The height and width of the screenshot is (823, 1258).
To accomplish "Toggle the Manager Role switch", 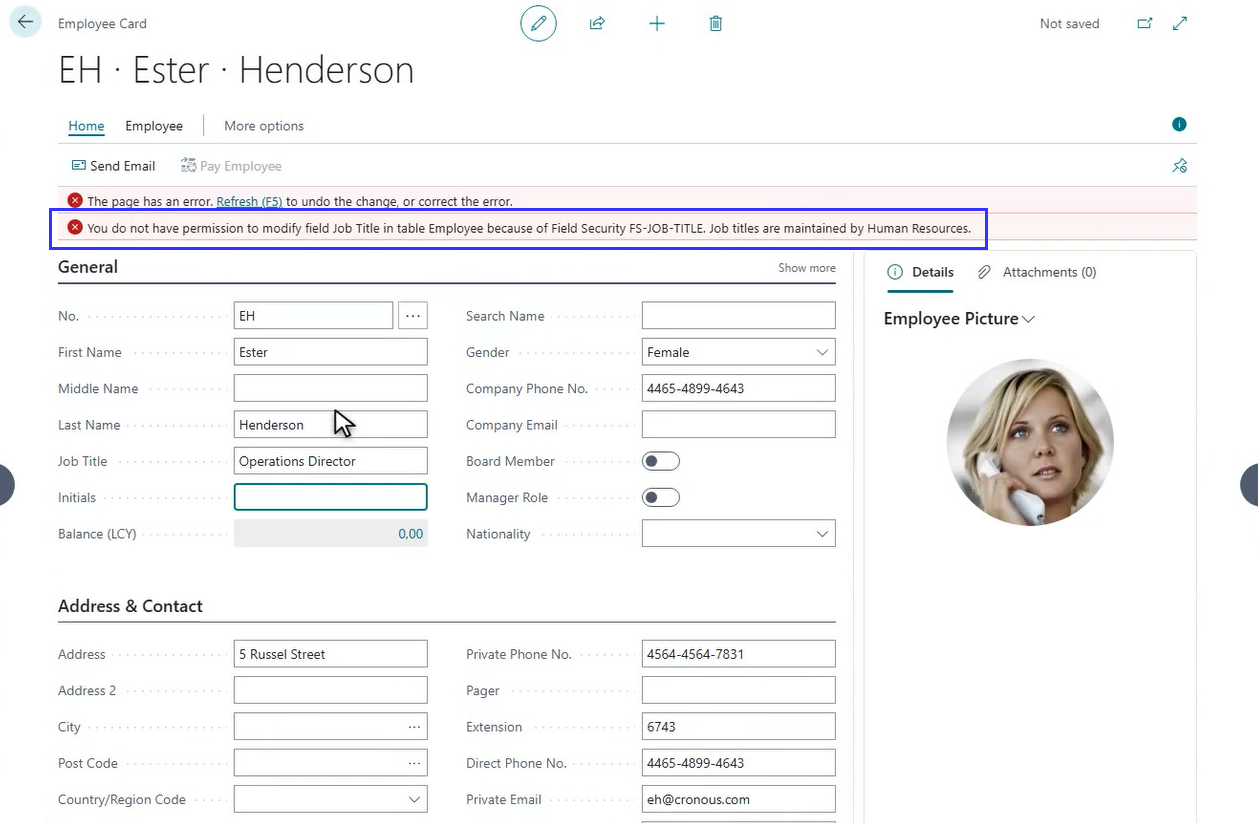I will (661, 497).
